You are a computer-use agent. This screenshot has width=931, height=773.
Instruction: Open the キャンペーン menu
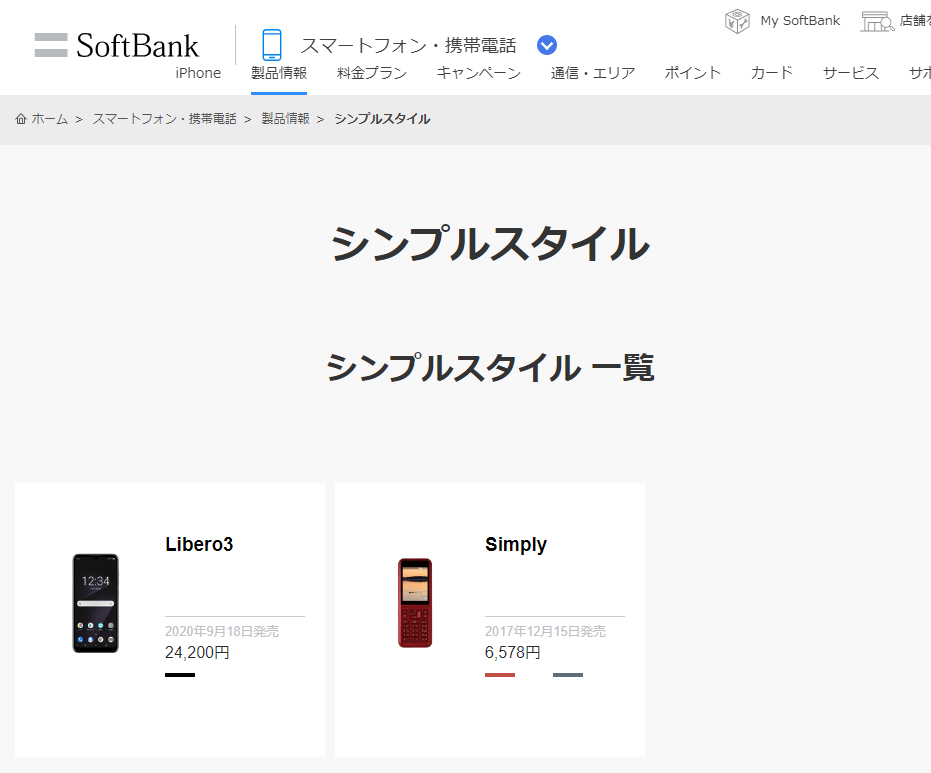point(479,73)
